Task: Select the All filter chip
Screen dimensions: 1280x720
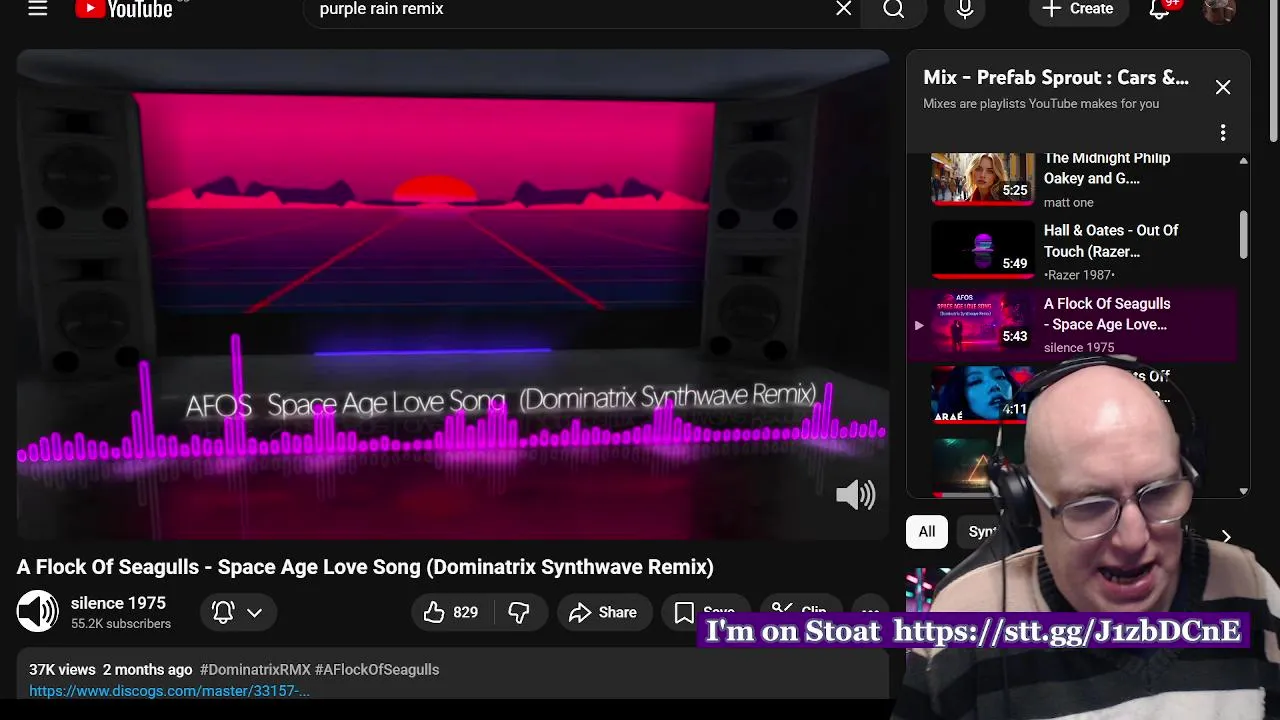Action: 927,532
